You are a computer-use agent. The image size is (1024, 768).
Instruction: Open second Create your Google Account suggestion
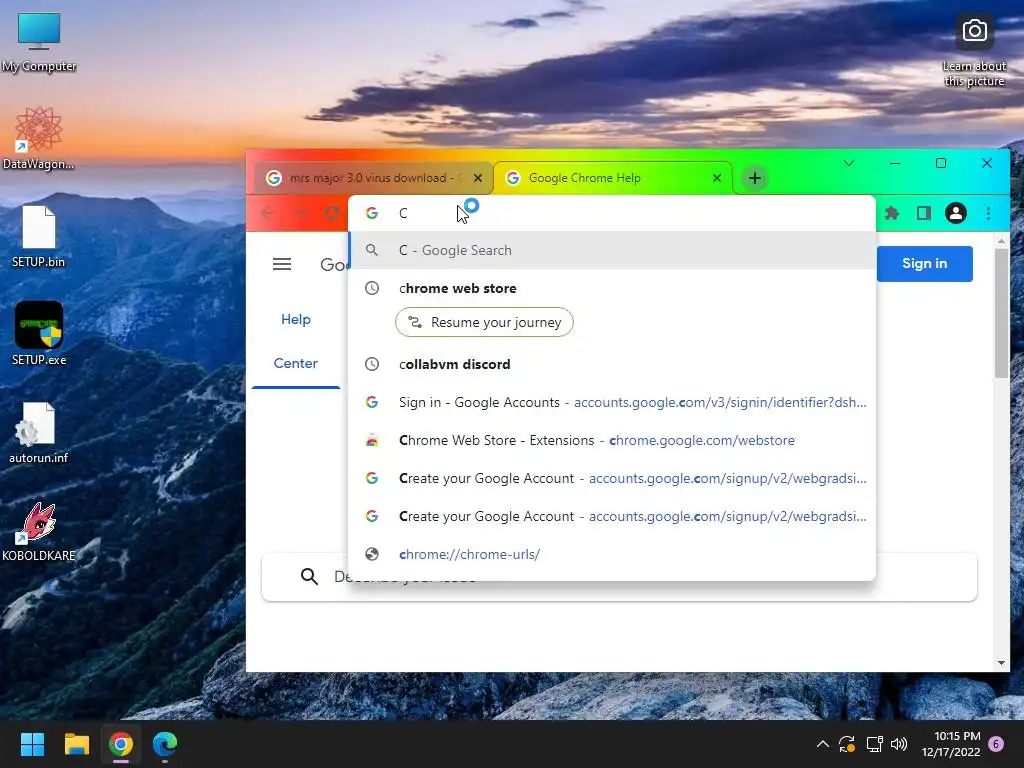[613, 516]
